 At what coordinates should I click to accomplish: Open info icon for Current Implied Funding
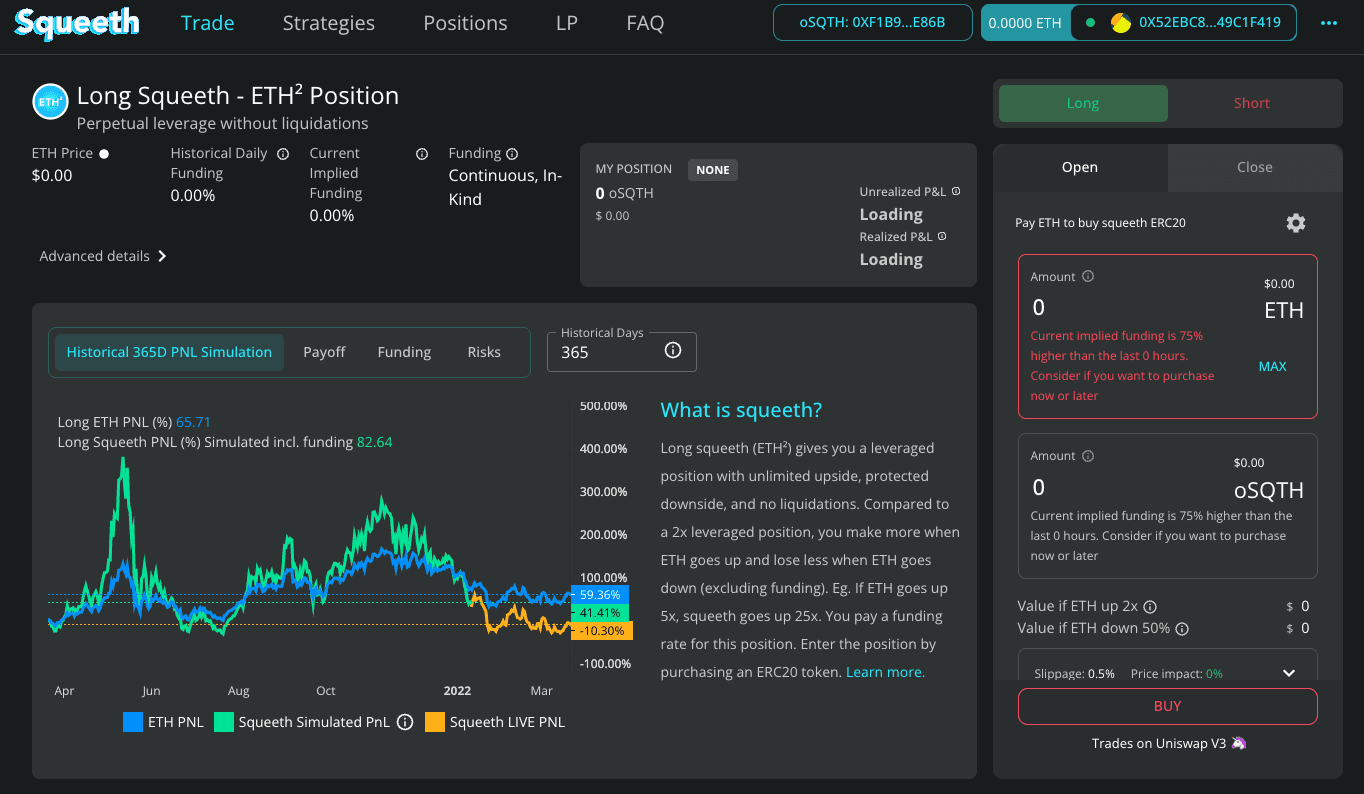[422, 154]
